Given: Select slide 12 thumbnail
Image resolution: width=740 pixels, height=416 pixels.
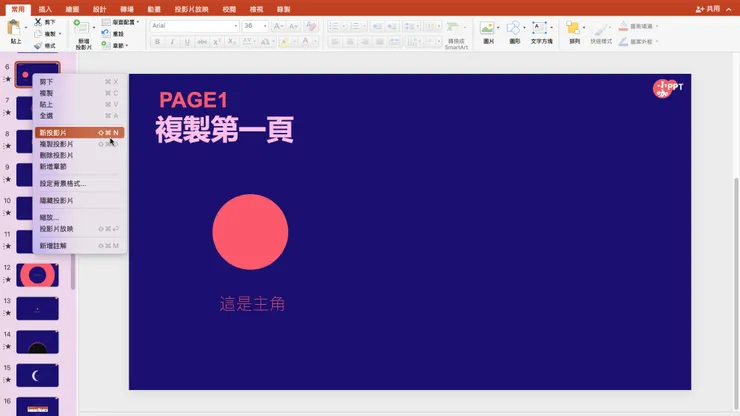Looking at the screenshot, I should [x=37, y=275].
